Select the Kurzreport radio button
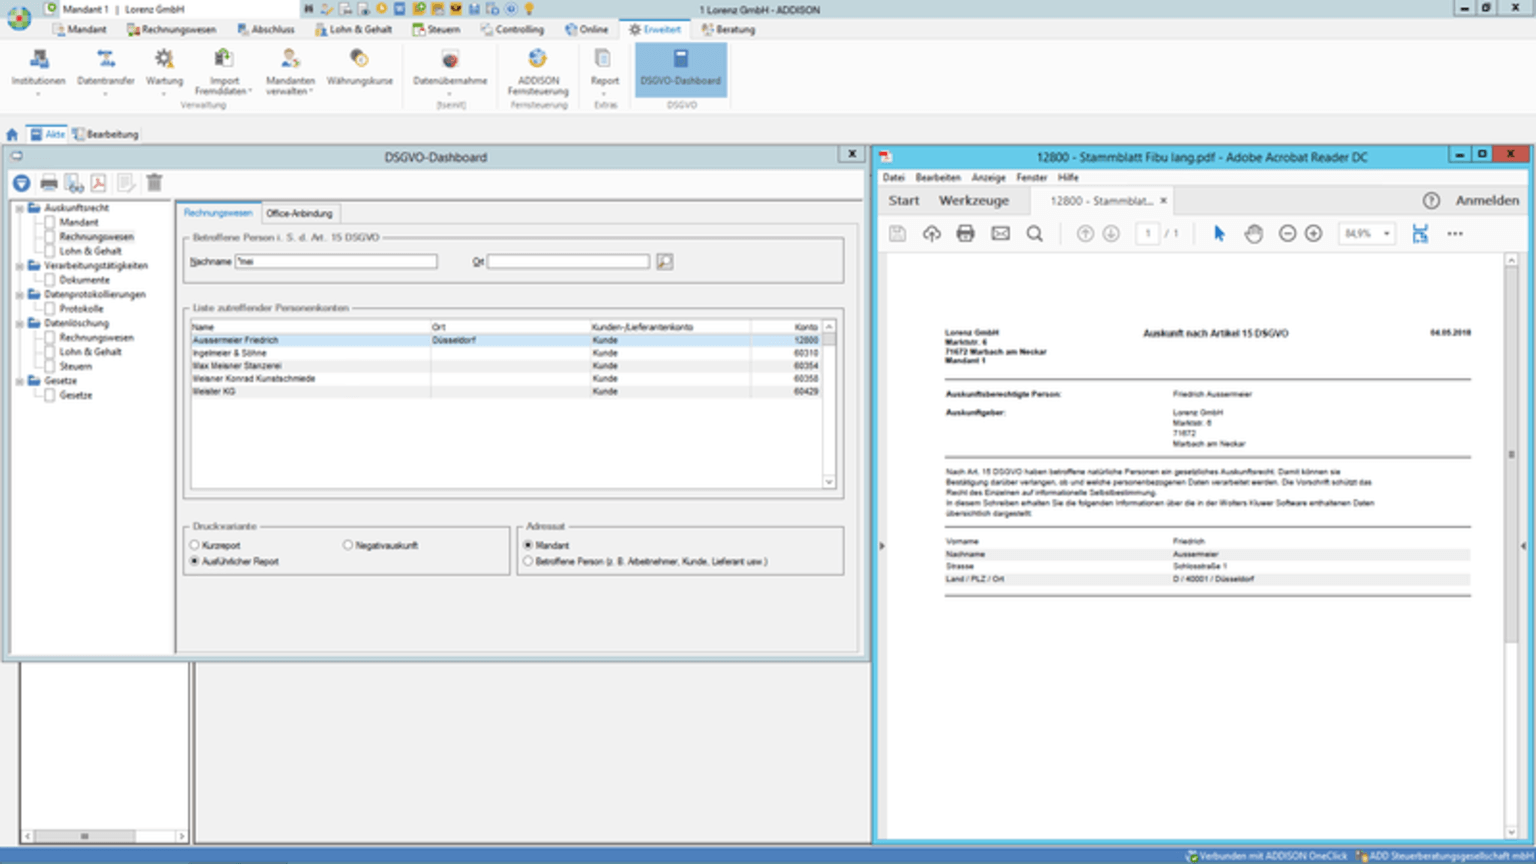This screenshot has height=864, width=1536. coord(195,546)
